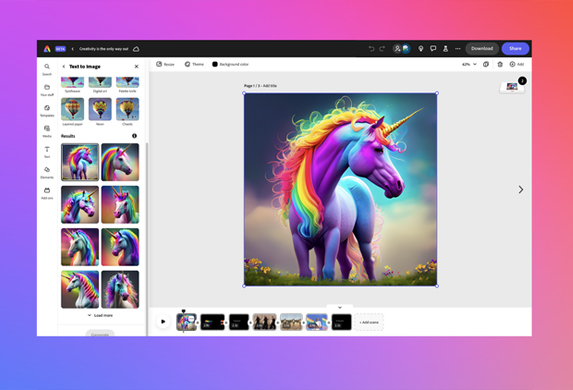
Task: Click Add scene in the timeline
Action: click(369, 322)
